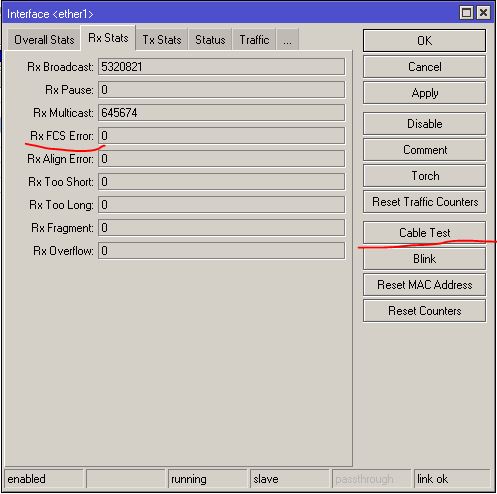Maximize the Interface ether1 window
This screenshot has width=497, height=494.
click(466, 13)
